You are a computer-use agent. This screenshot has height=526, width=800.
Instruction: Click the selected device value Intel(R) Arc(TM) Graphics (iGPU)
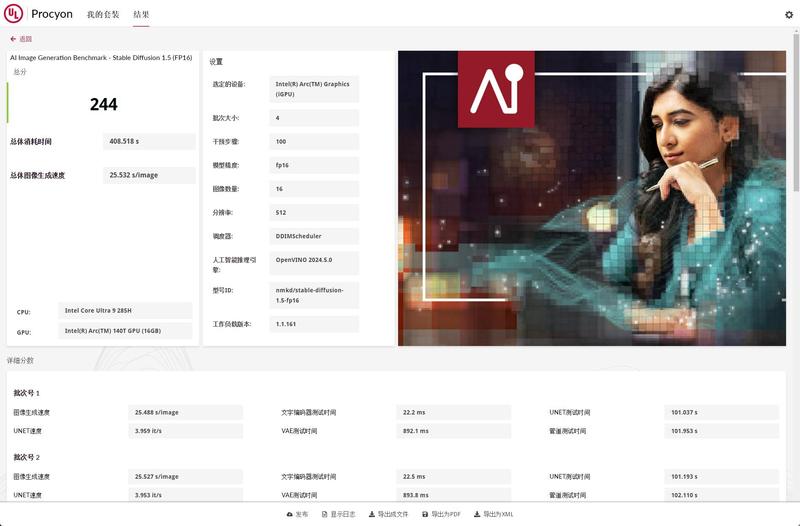[x=314, y=89]
